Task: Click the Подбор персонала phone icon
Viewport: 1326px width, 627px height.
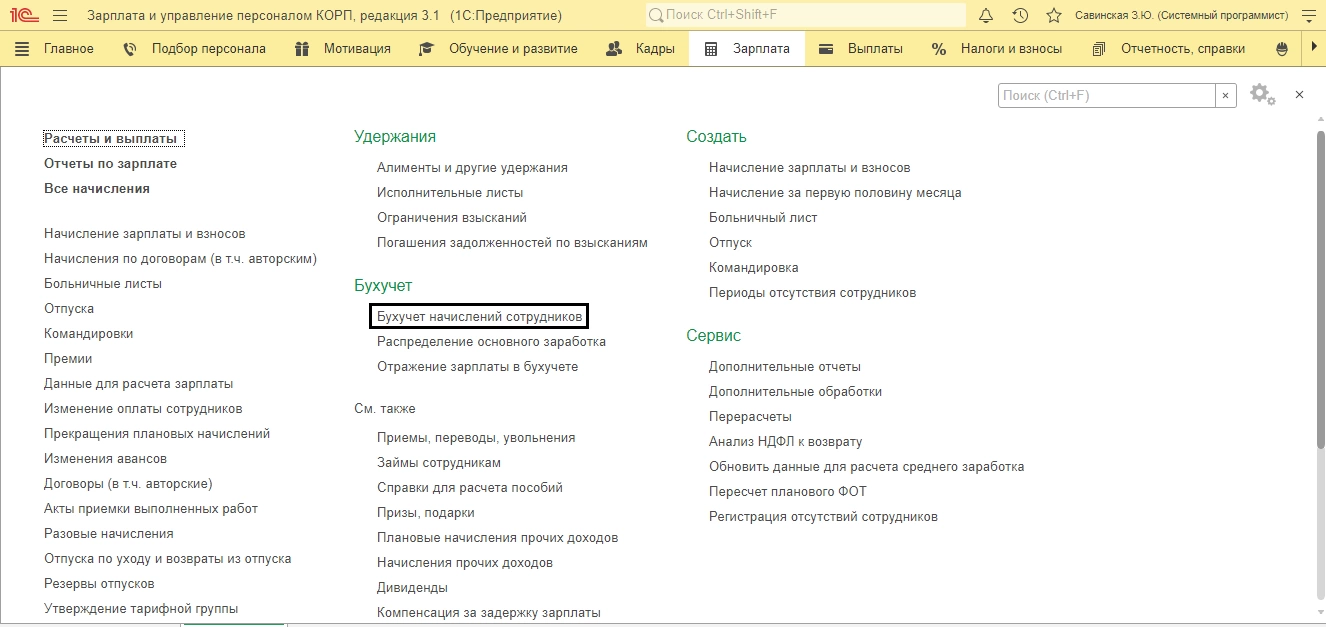Action: point(130,49)
